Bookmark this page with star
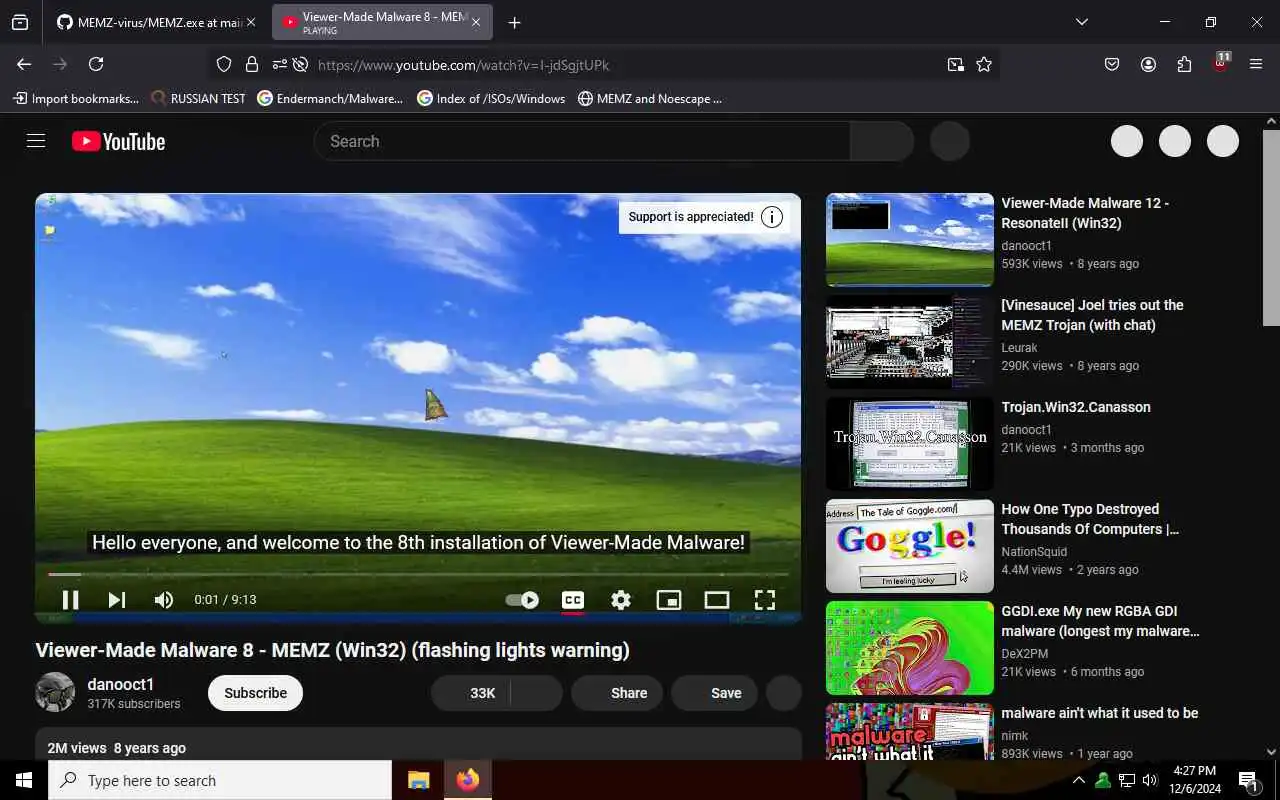The image size is (1280, 800). pos(984,64)
